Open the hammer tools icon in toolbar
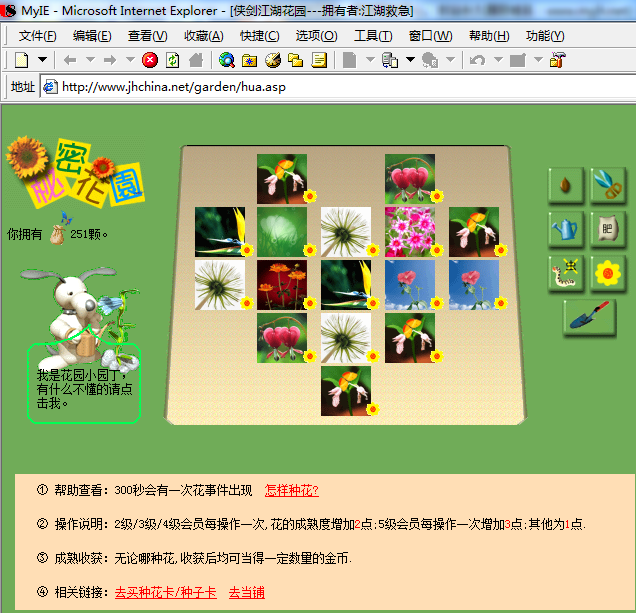 (x=557, y=60)
